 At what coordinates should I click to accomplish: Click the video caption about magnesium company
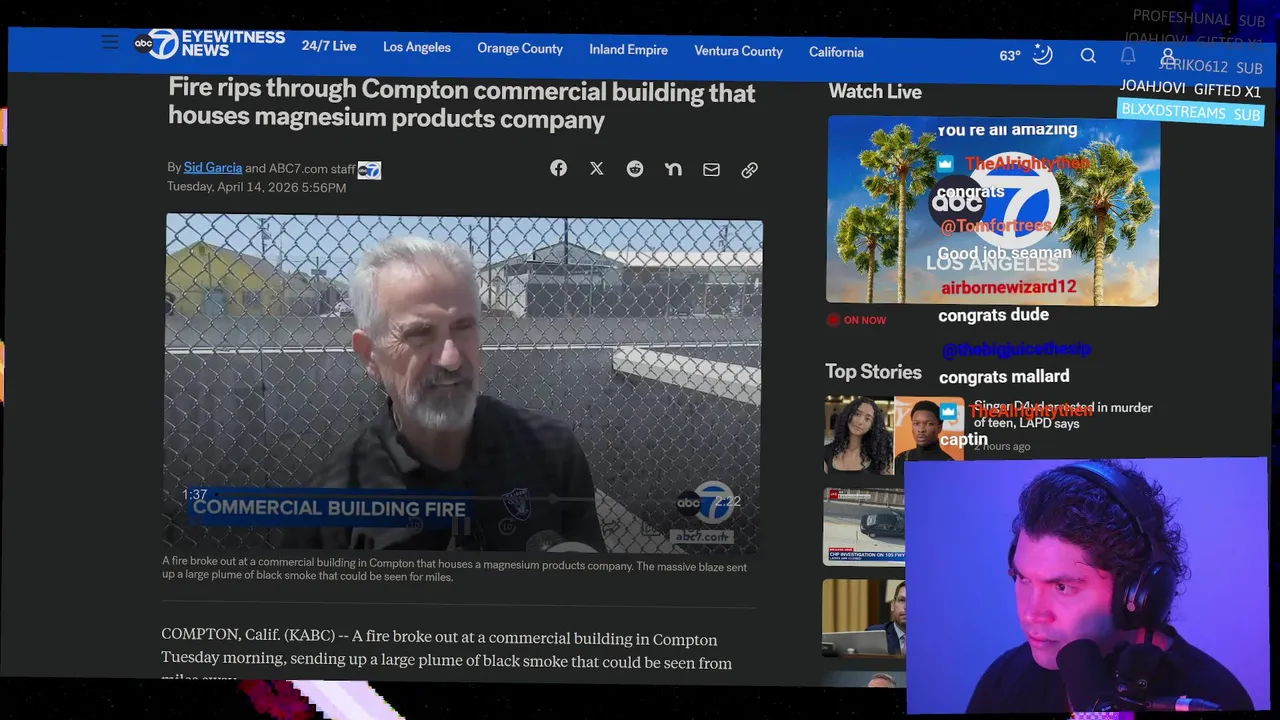455,571
